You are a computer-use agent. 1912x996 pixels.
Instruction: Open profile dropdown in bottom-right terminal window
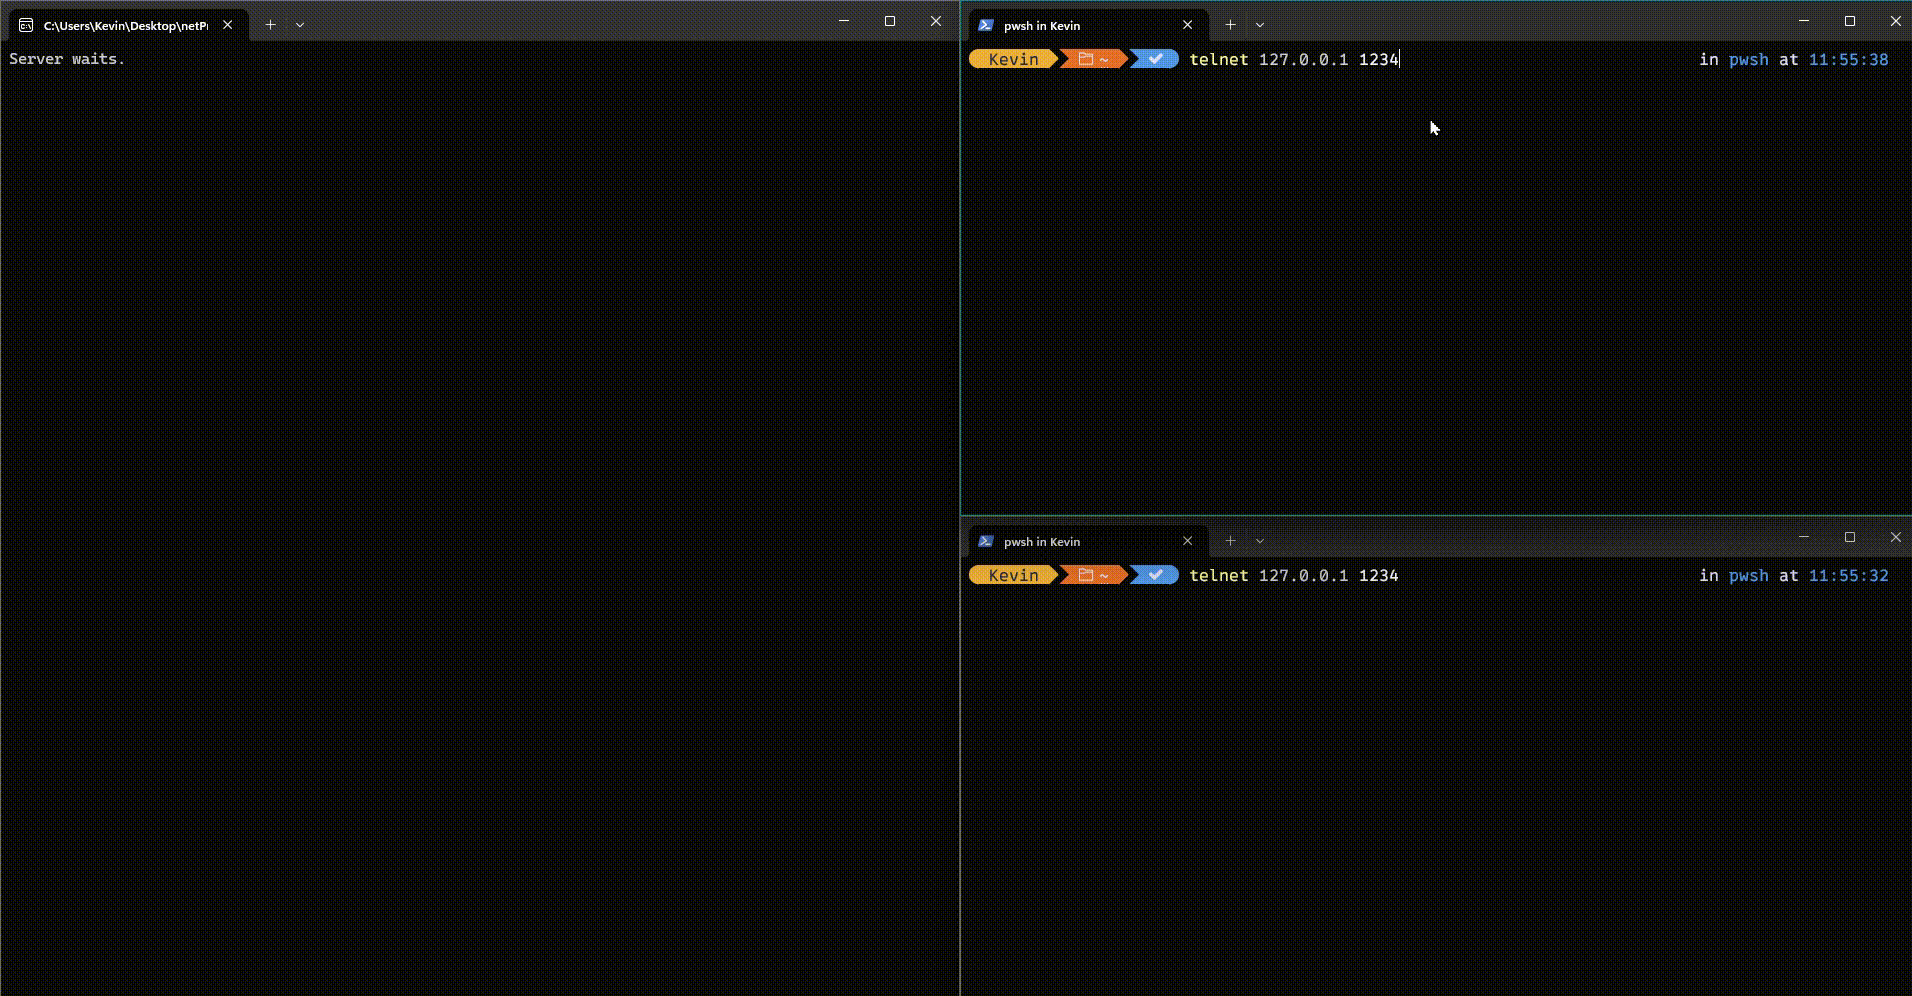click(x=1260, y=541)
